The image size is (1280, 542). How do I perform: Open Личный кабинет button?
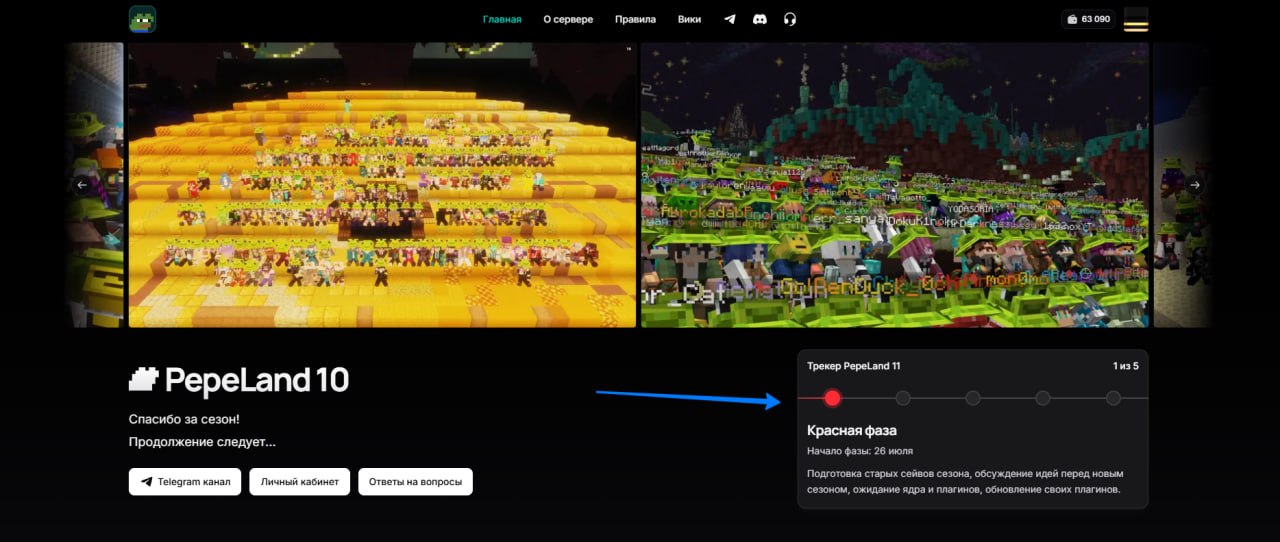point(300,482)
